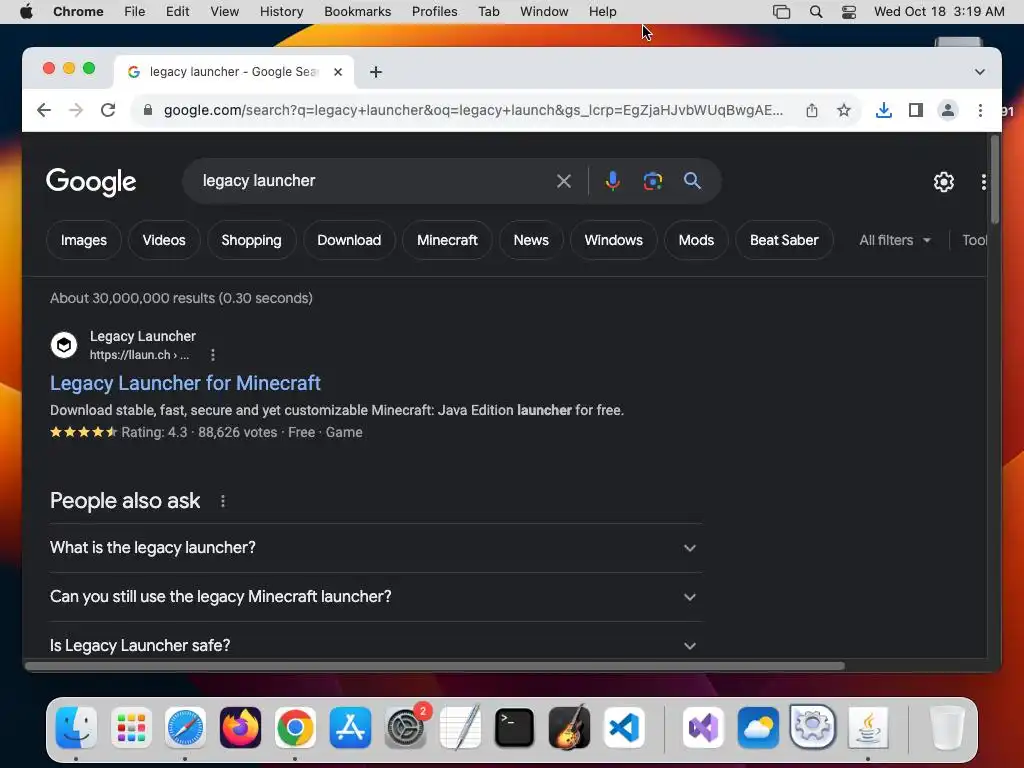Open Launchpad from the Dock
Viewport: 1024px width, 768px height.
click(x=131, y=727)
